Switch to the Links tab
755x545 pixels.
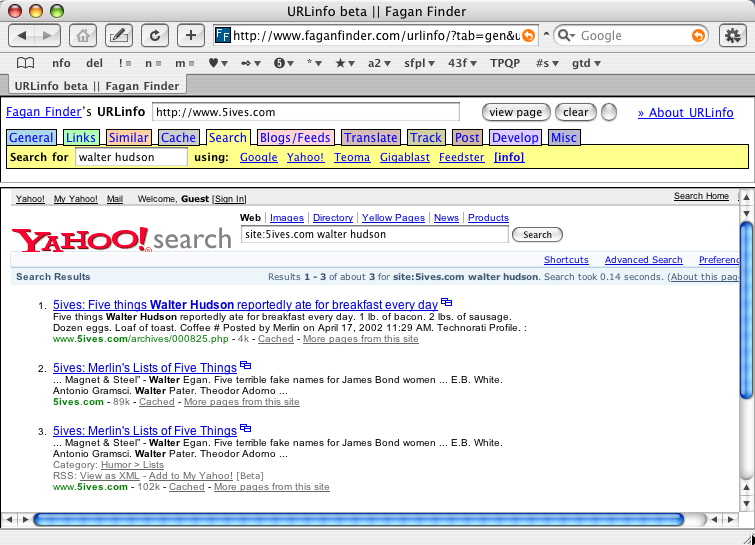(x=81, y=138)
